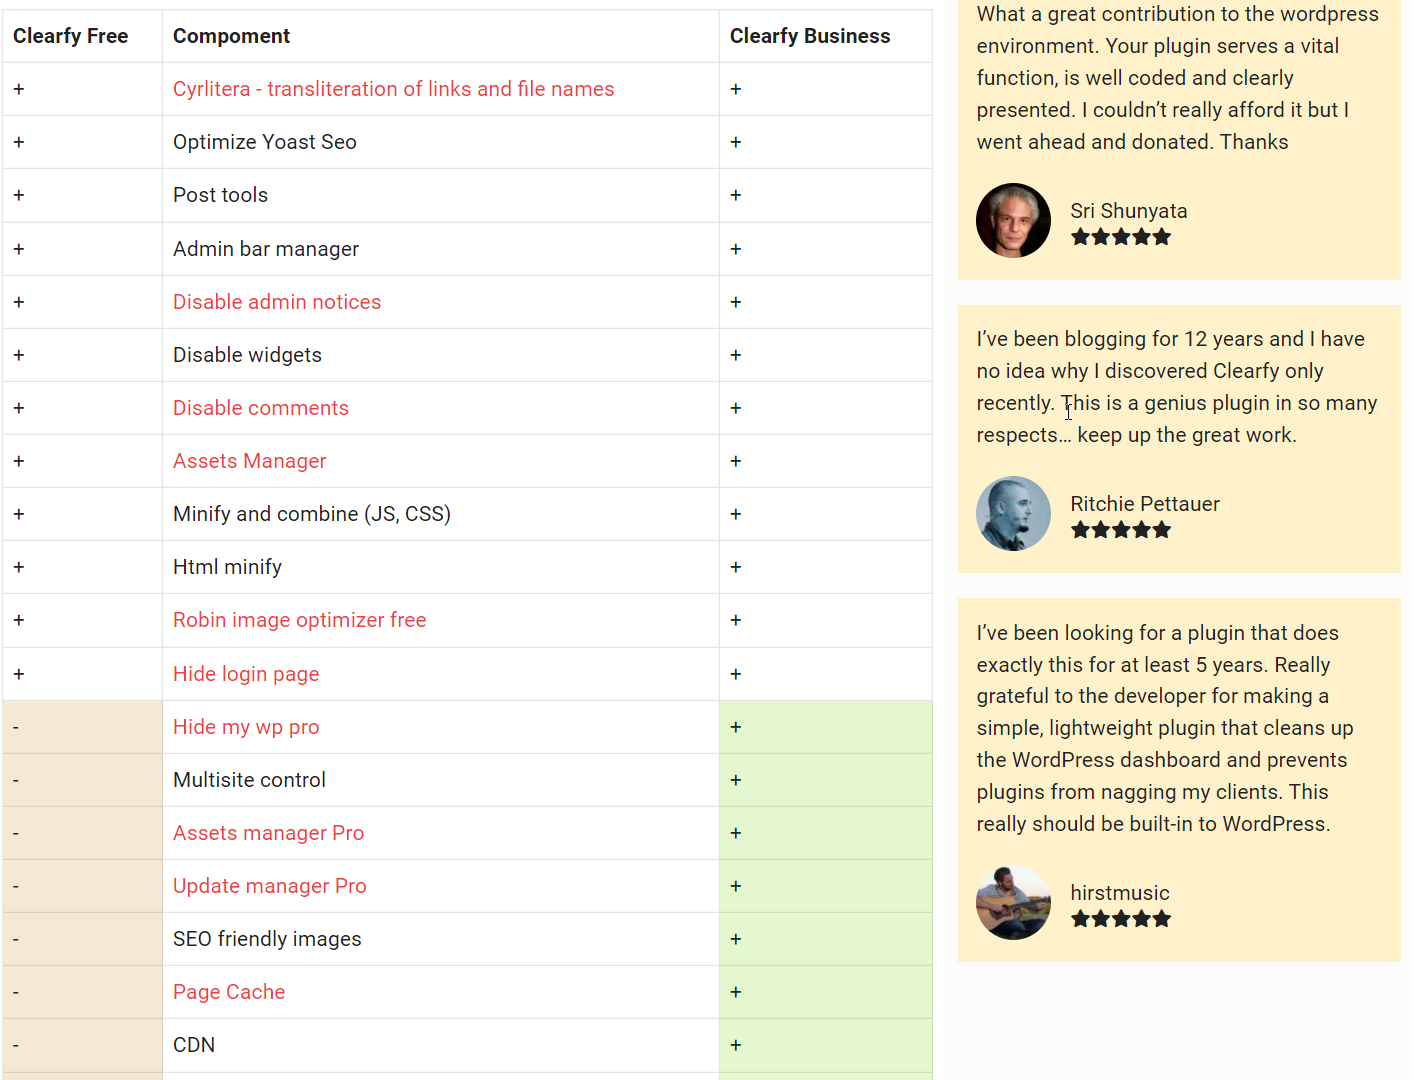Click Sri Shunyata's profile photo
This screenshot has width=1415, height=1080.
click(1013, 220)
